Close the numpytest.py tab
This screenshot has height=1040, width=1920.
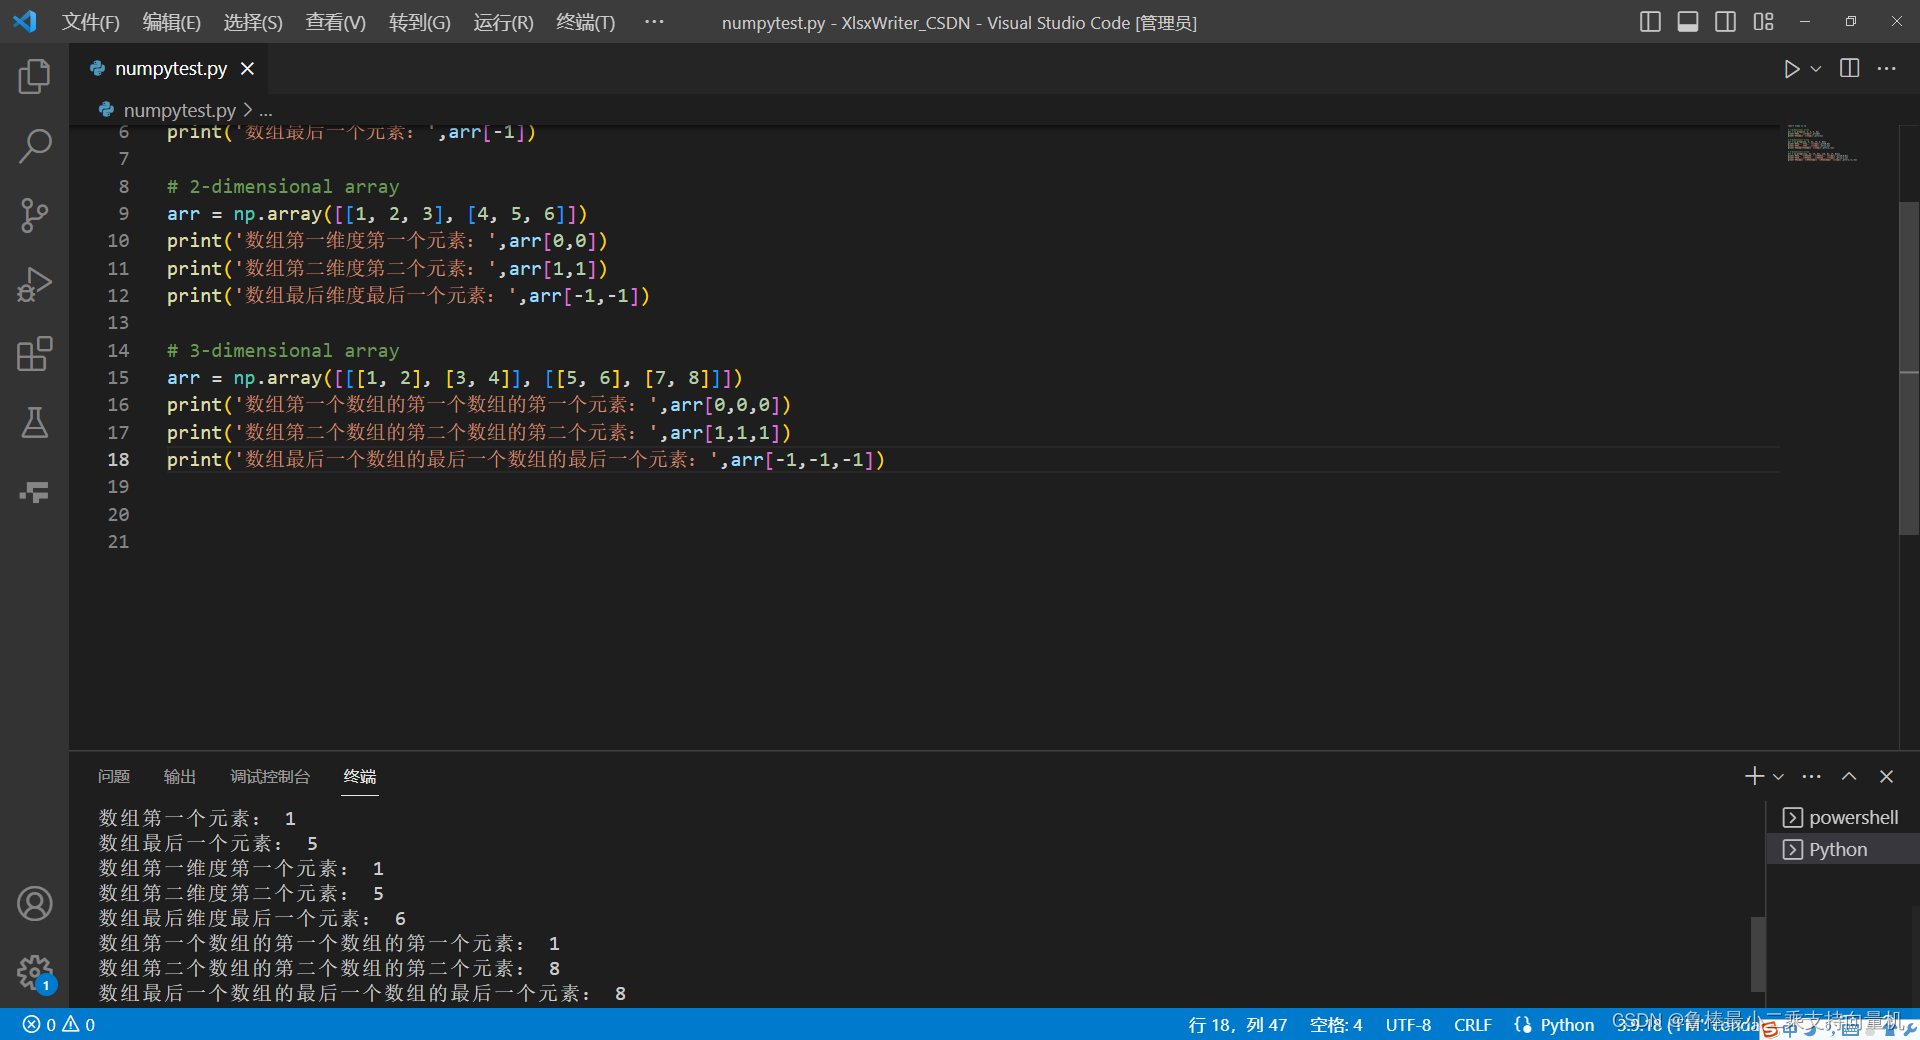(247, 68)
